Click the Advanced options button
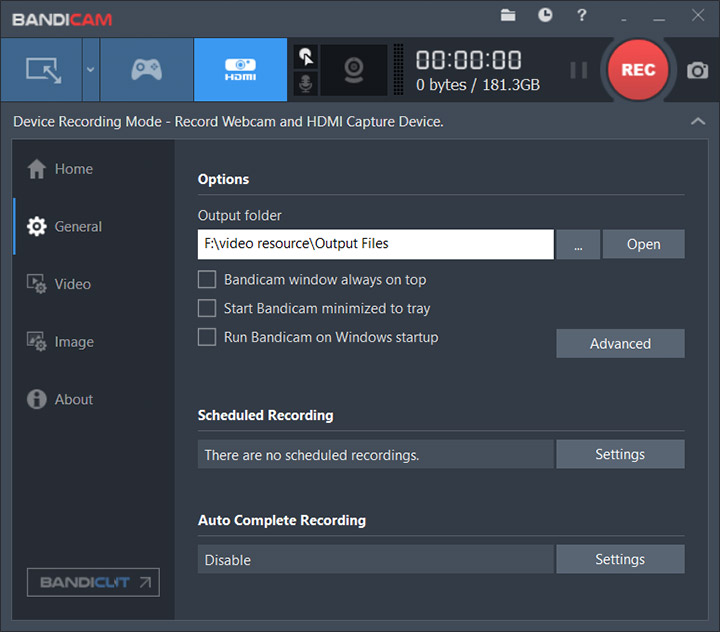 tap(620, 343)
